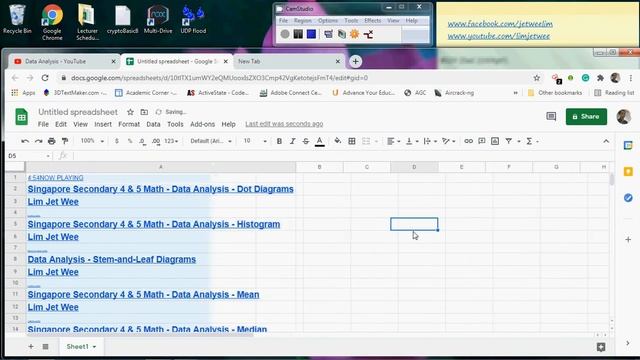This screenshot has height=360, width=640.
Task: Toggle bold formatting
Action: 279,141
